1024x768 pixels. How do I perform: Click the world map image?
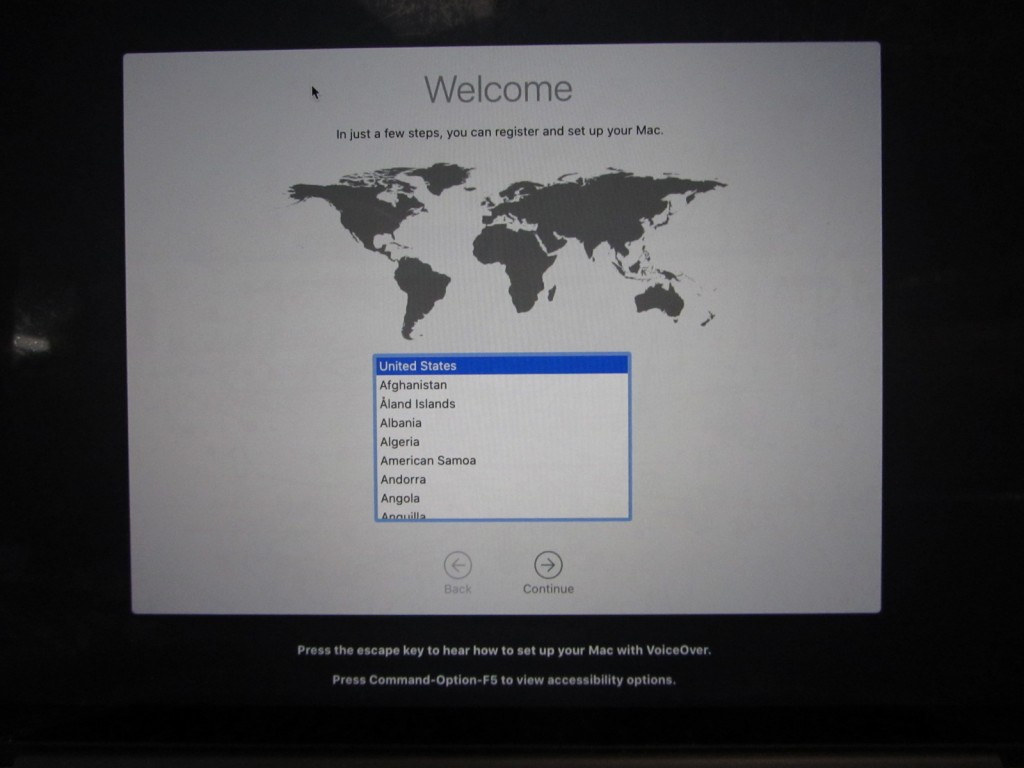pyautogui.click(x=507, y=251)
